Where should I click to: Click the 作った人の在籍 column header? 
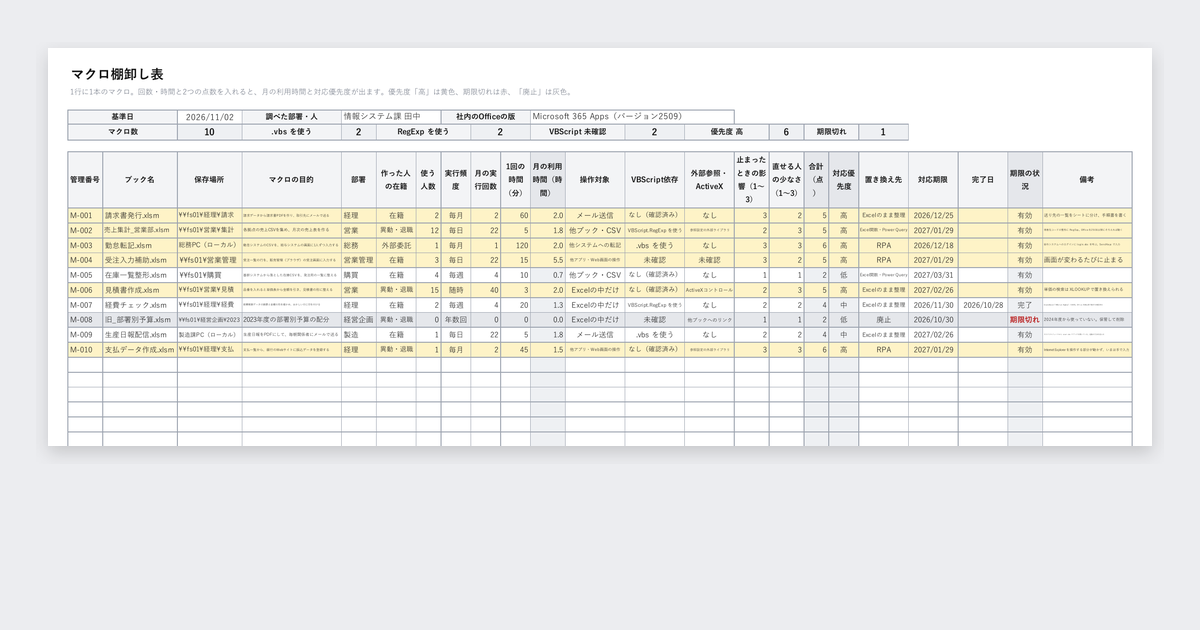coord(397,180)
